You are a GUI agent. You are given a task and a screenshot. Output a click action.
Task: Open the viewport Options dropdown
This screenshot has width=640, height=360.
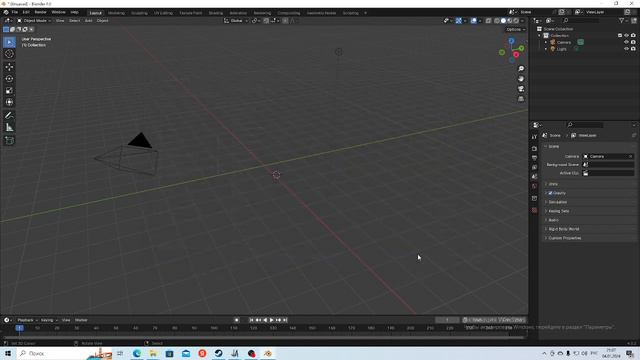(x=516, y=29)
